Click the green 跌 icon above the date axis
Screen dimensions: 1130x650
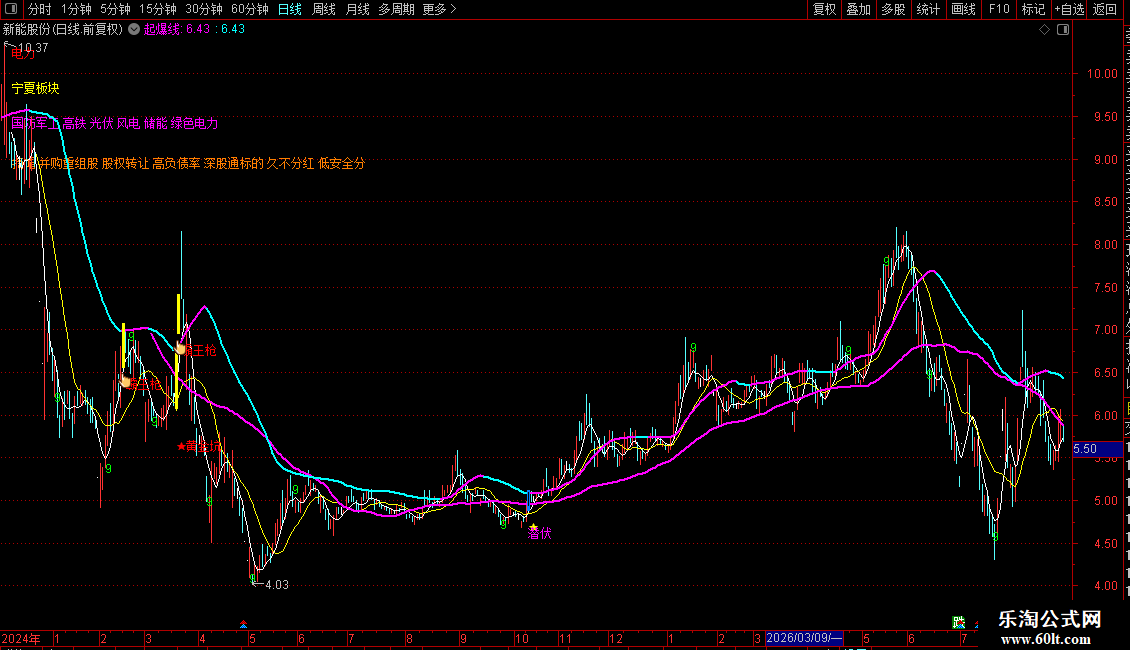(958, 622)
